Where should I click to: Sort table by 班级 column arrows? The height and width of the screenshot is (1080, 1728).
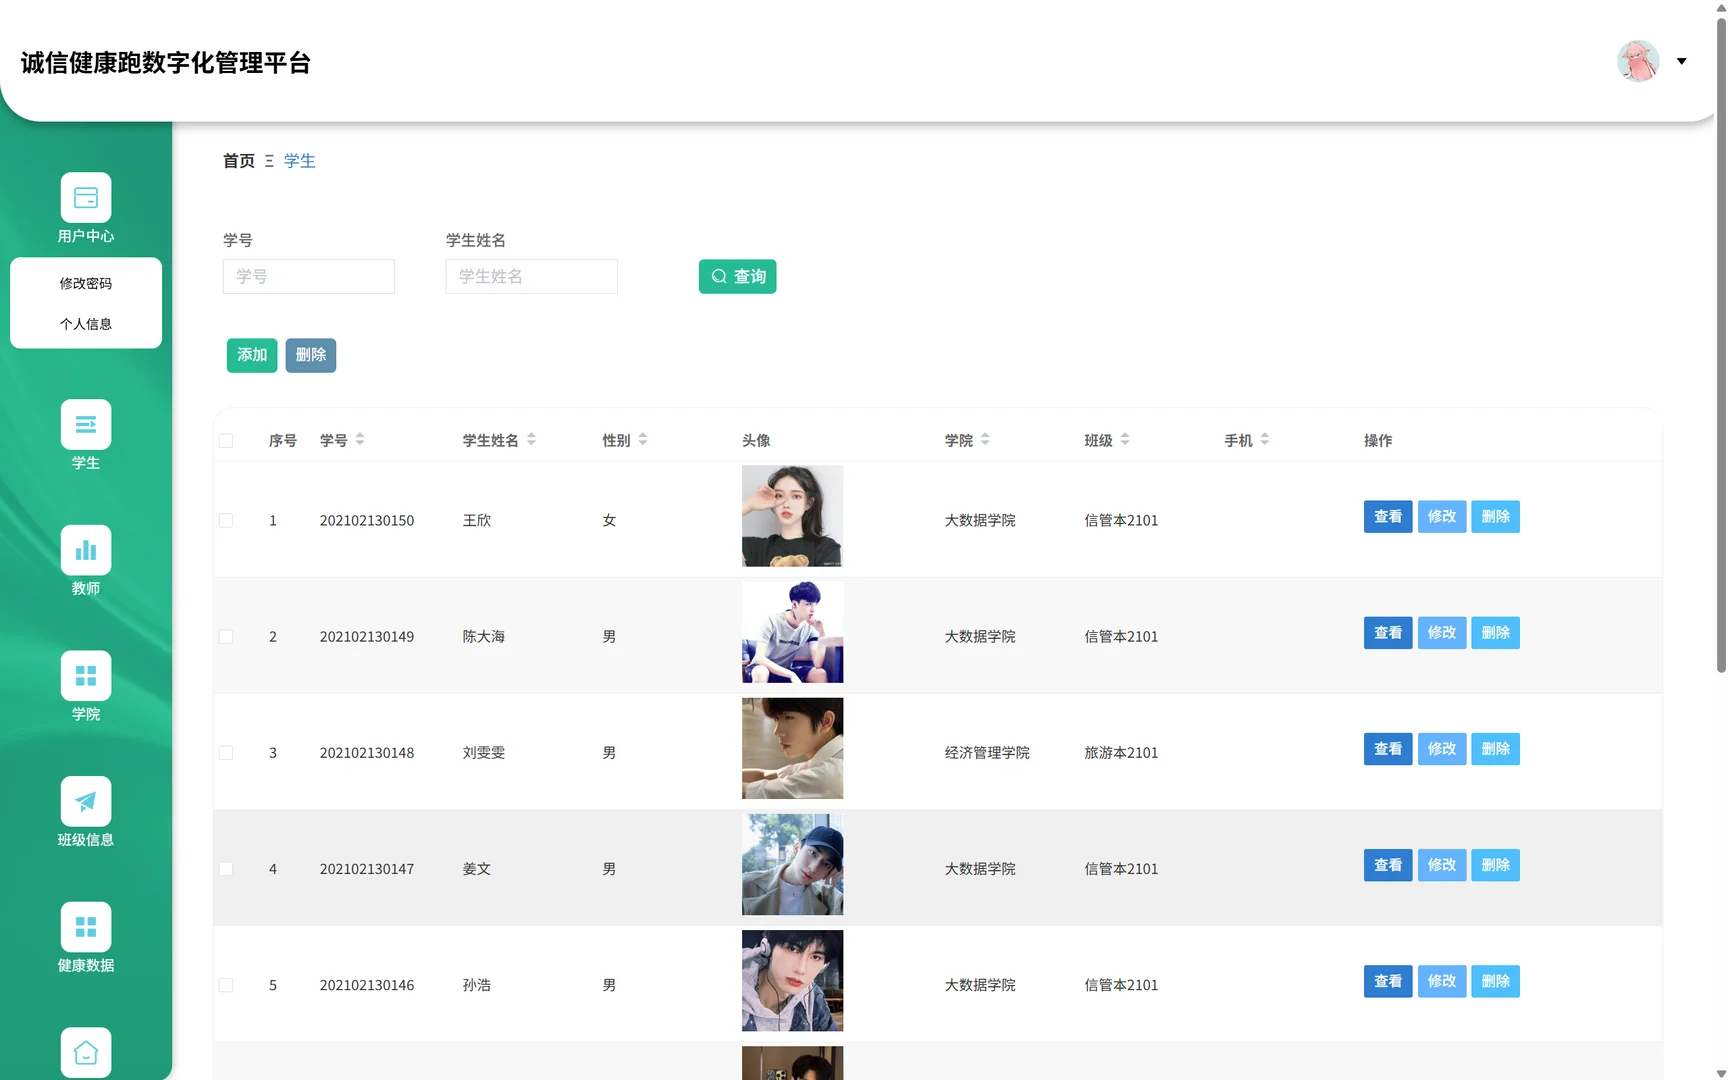1125,439
